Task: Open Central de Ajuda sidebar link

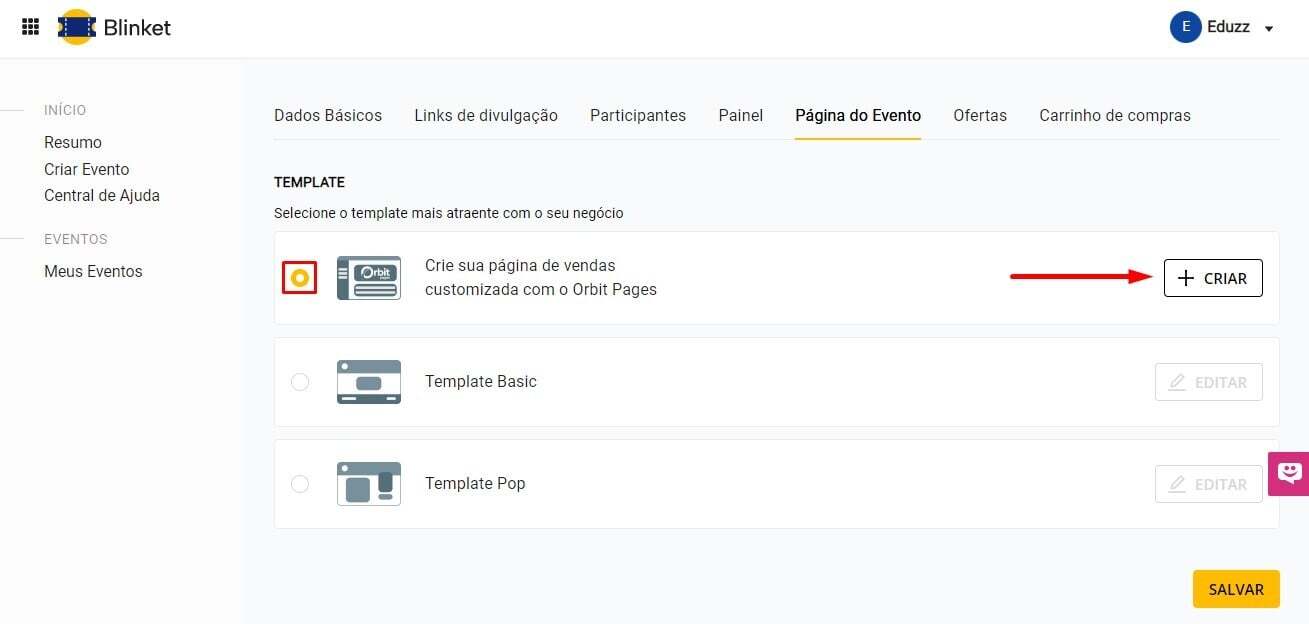Action: [102, 195]
